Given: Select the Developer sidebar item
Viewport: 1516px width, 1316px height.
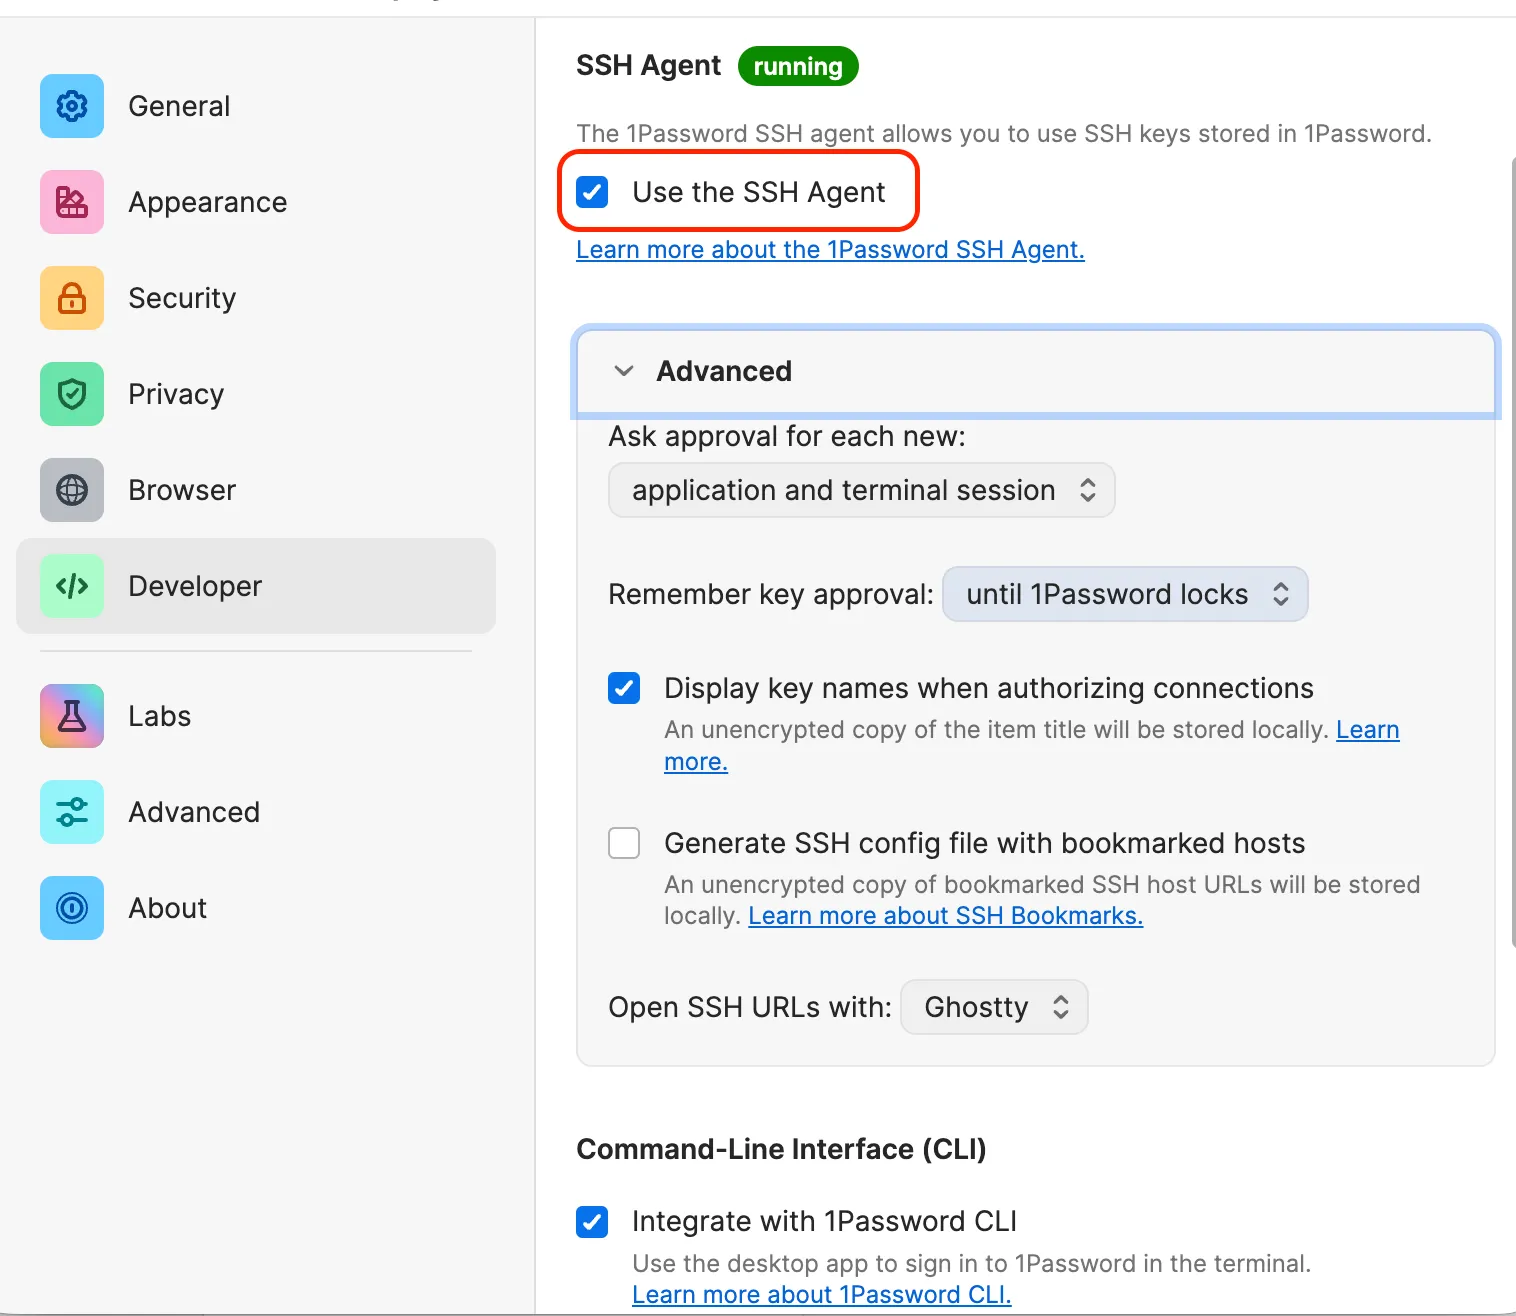Looking at the screenshot, I should coord(256,586).
